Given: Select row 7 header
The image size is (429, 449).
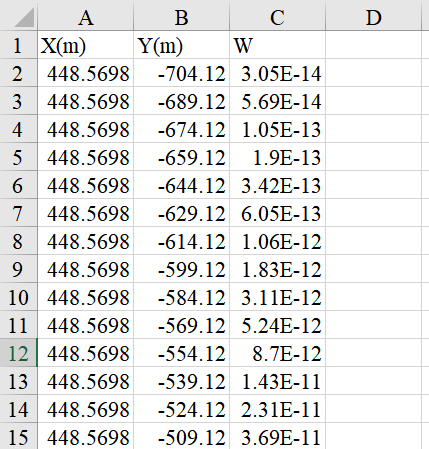Looking at the screenshot, I should point(18,213).
